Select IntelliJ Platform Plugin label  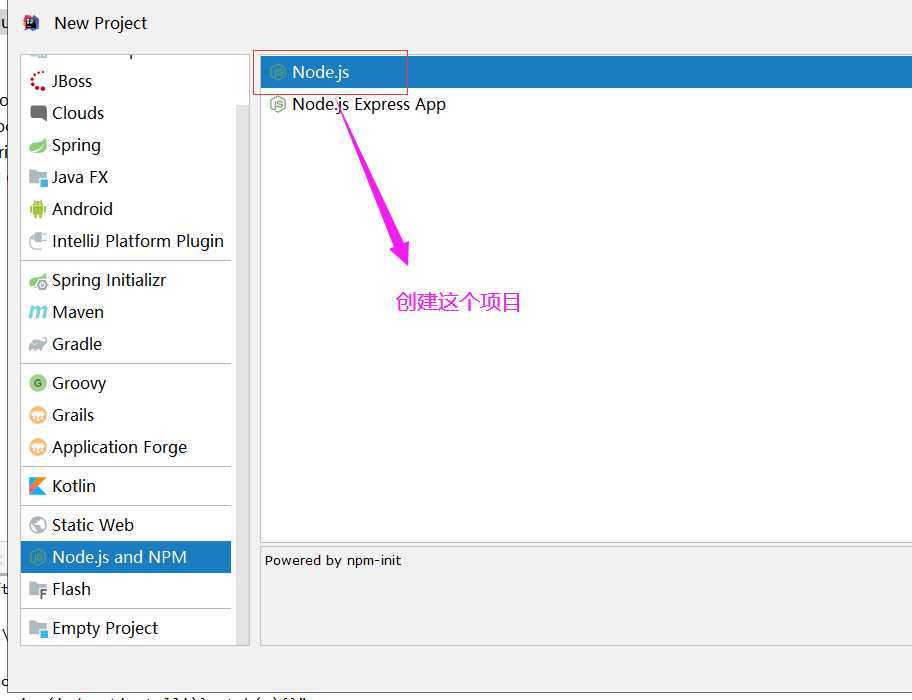tap(138, 241)
